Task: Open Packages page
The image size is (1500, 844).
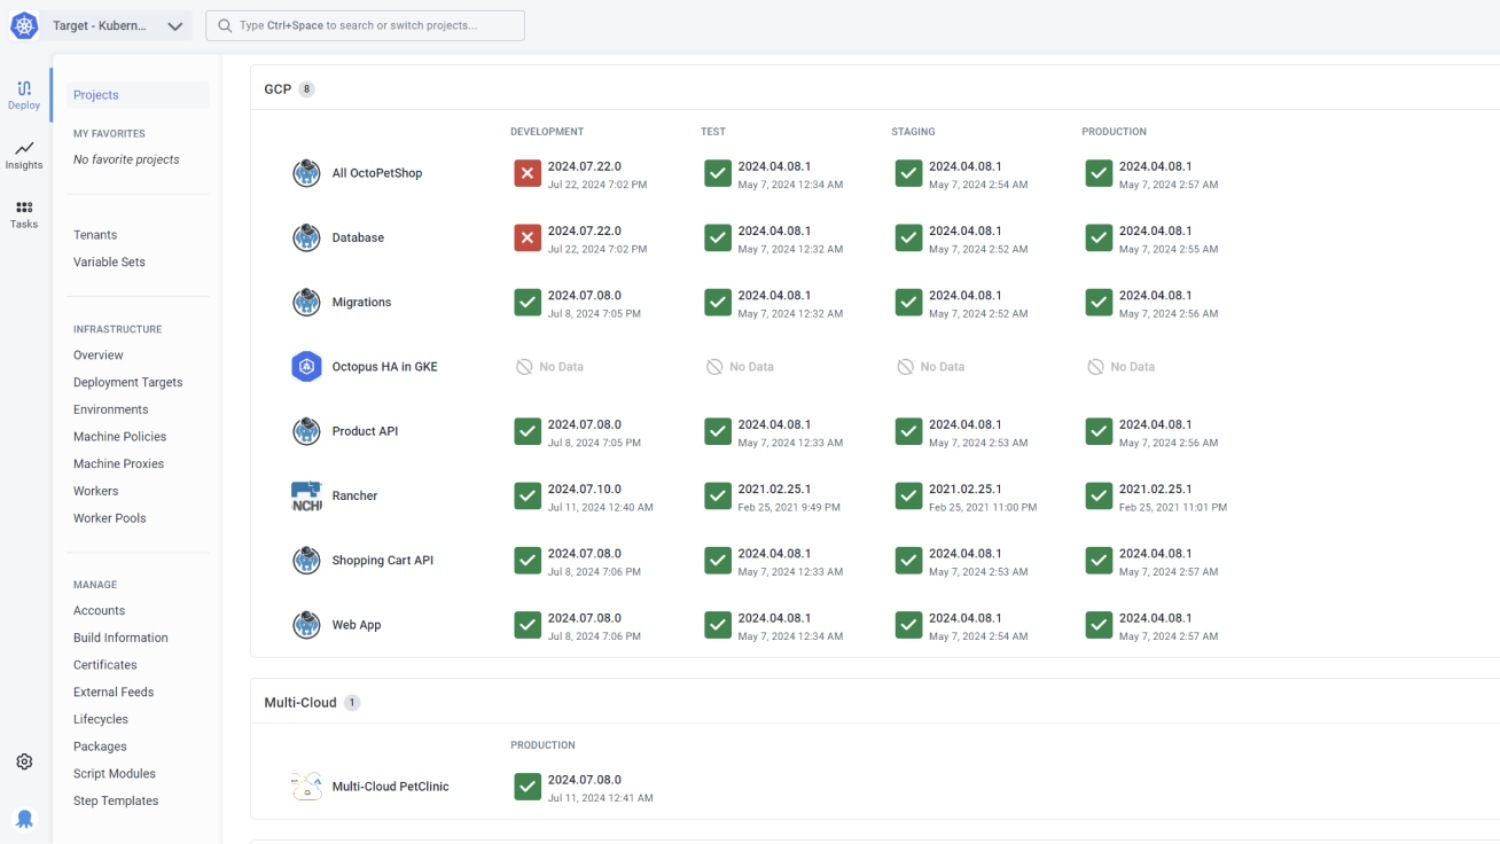Action: click(x=100, y=747)
